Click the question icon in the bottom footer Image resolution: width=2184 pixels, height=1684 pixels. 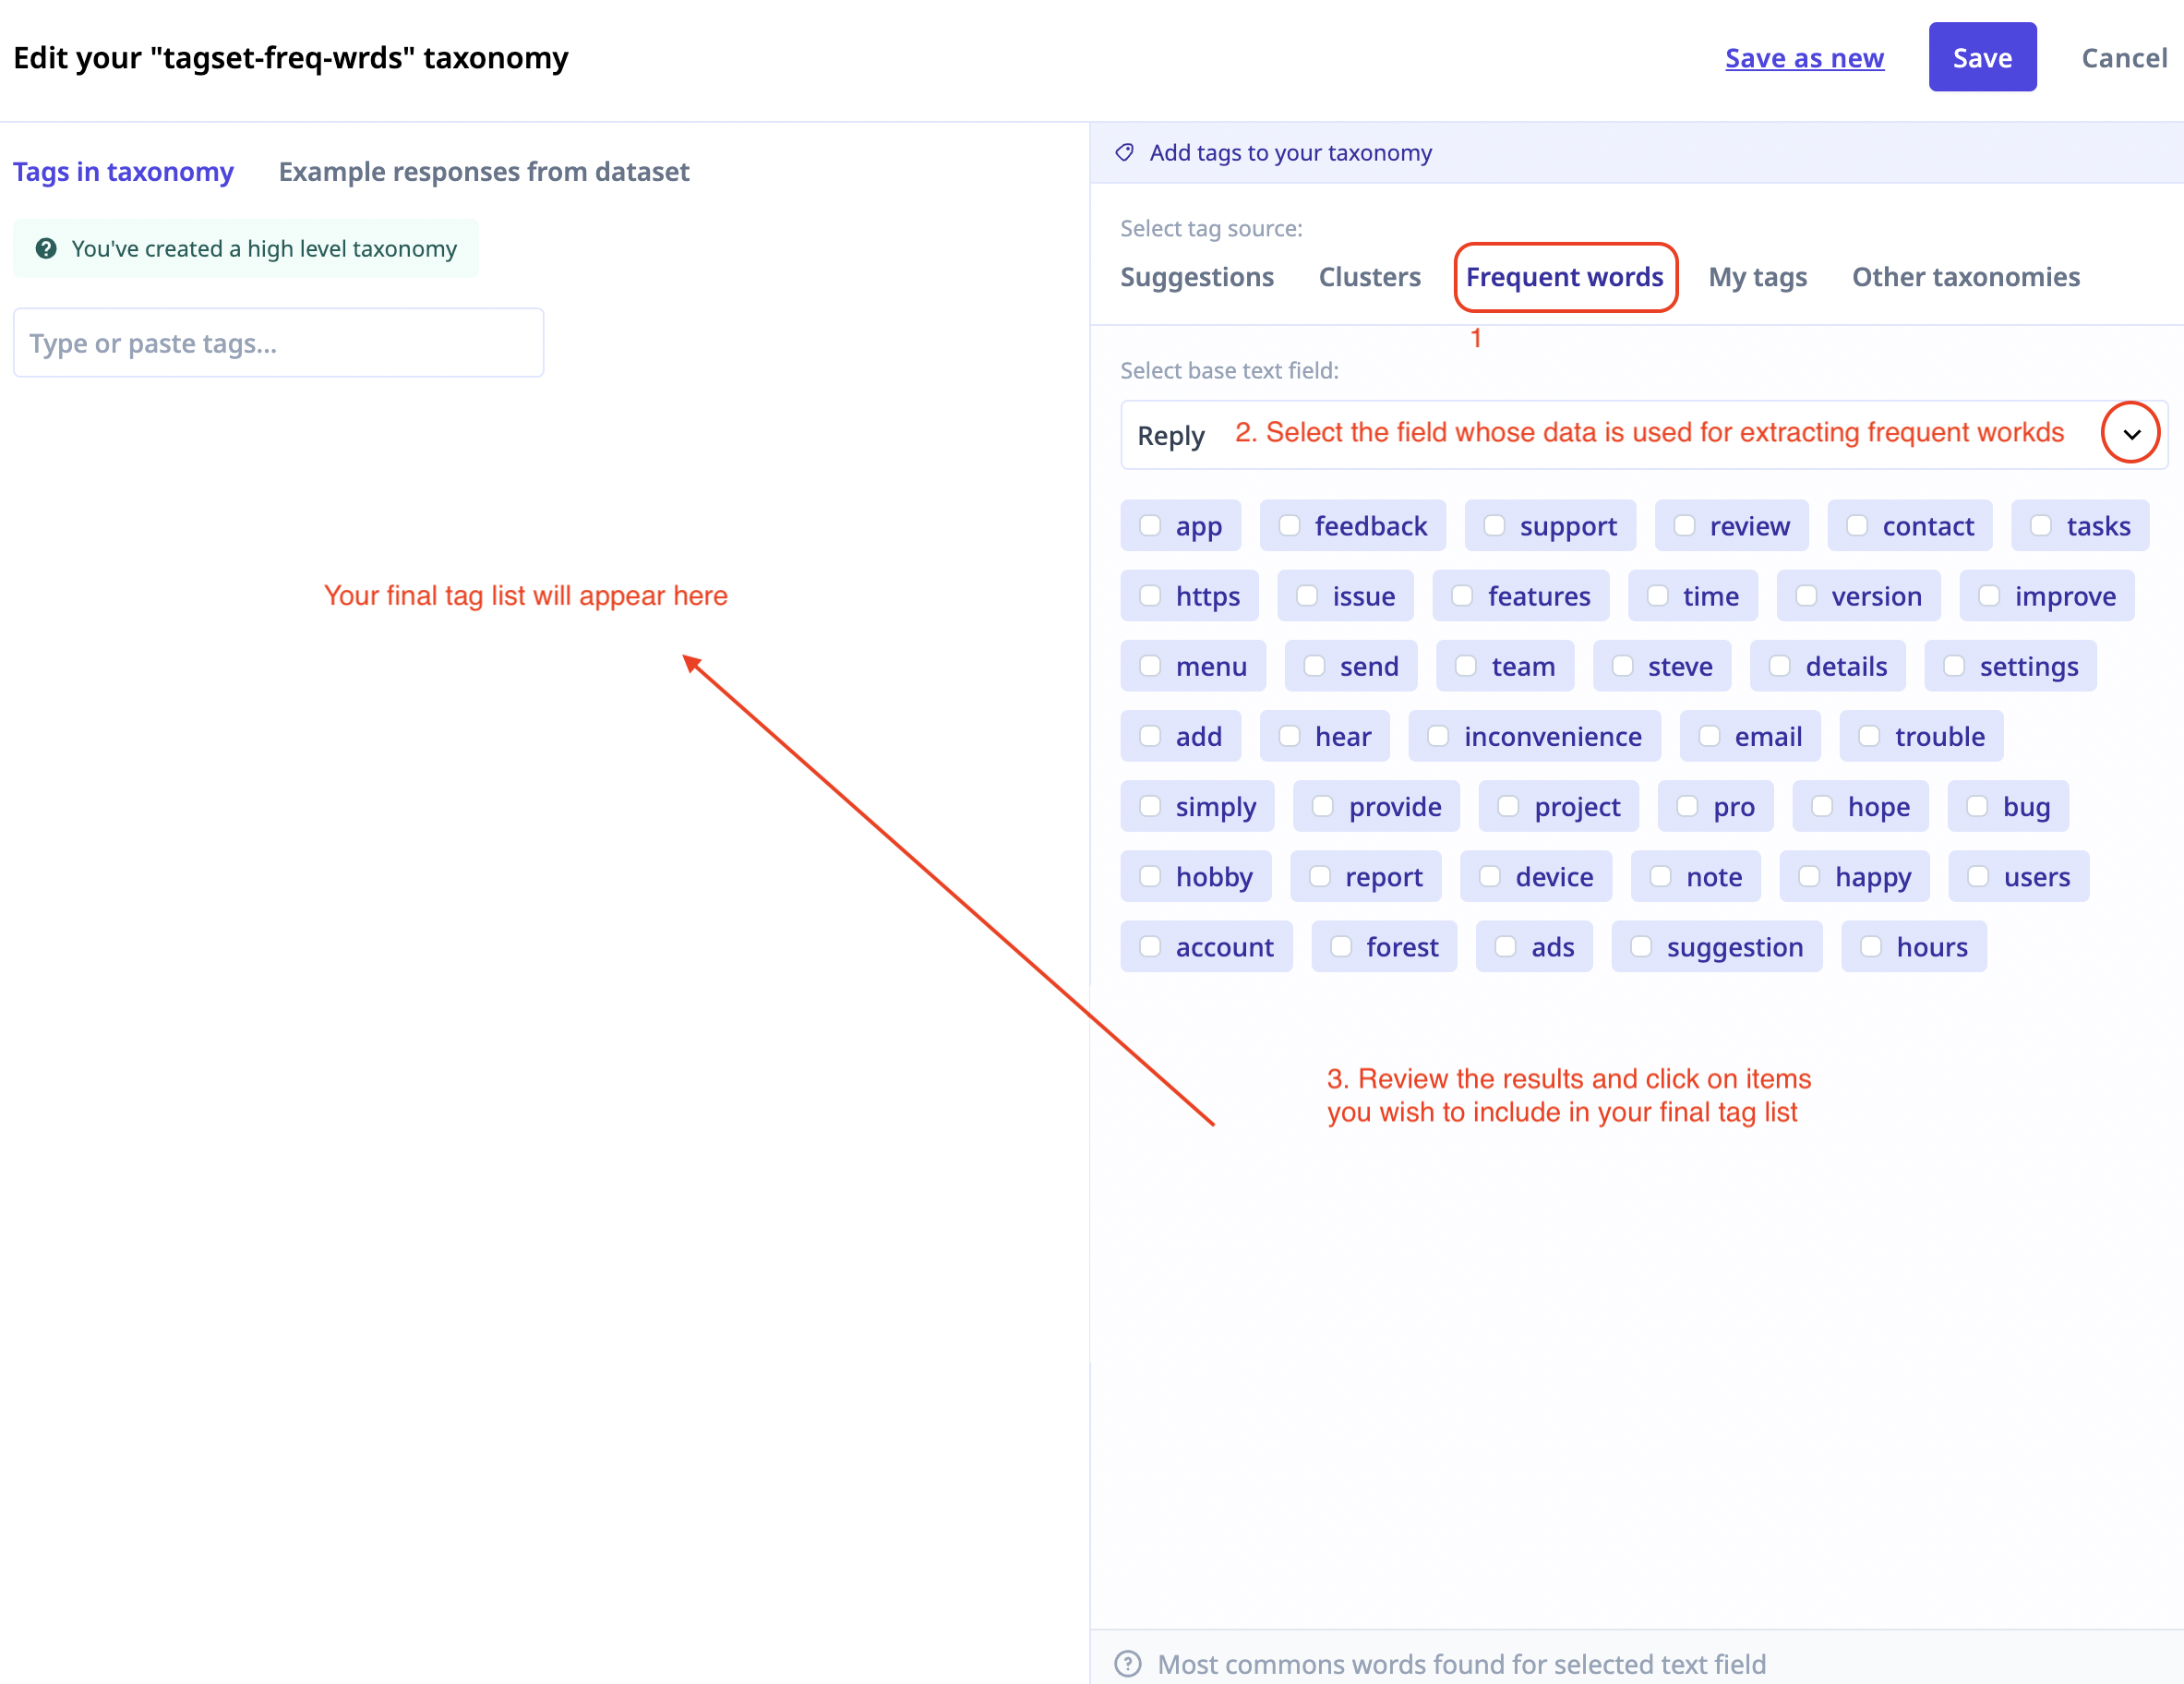click(x=1127, y=1663)
